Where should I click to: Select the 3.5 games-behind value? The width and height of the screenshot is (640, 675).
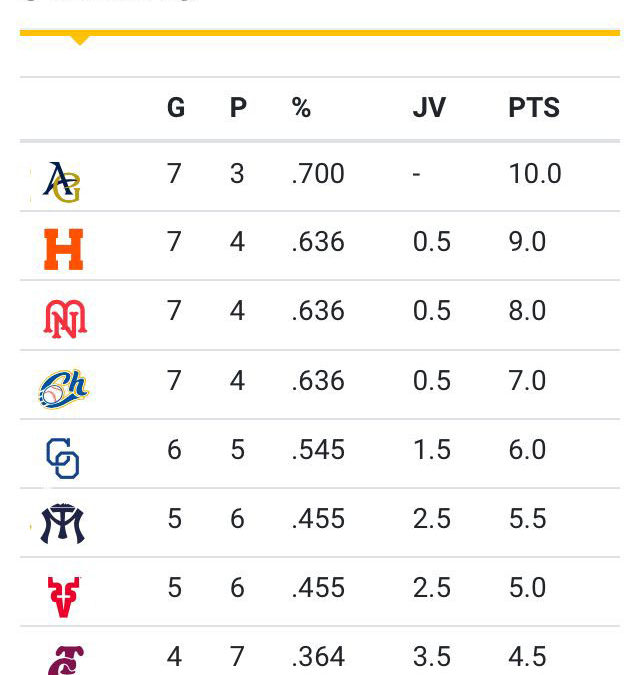(432, 657)
